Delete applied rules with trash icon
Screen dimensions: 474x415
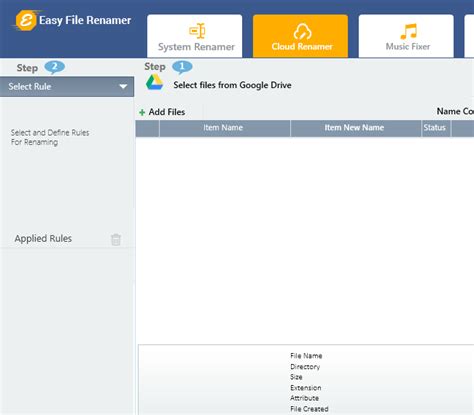pyautogui.click(x=116, y=239)
